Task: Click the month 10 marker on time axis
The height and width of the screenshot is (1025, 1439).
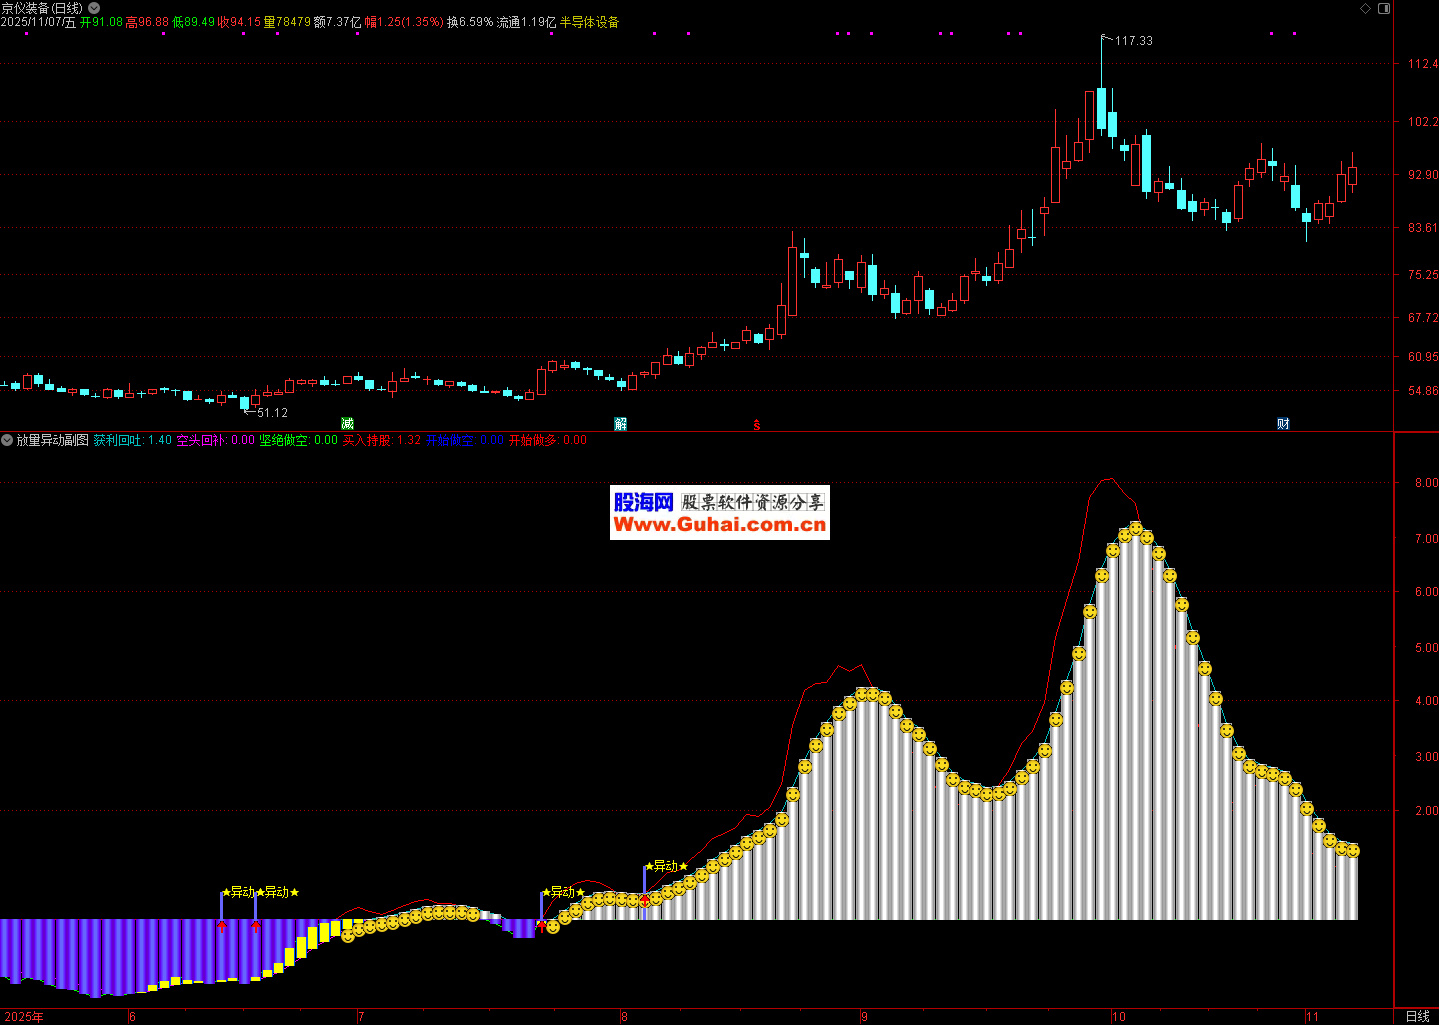Action: 1118,1016
